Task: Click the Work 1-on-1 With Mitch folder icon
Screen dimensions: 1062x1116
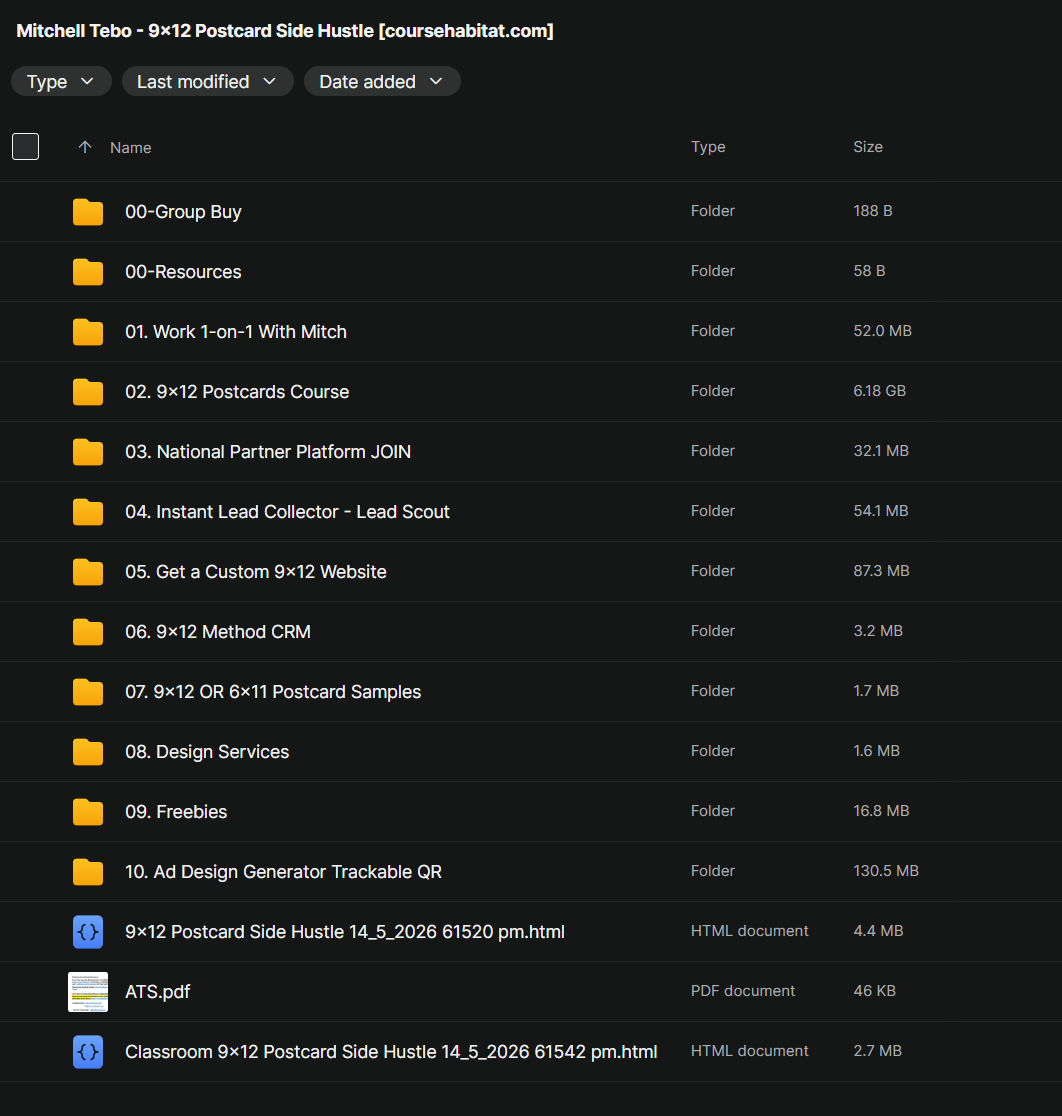Action: (x=88, y=332)
